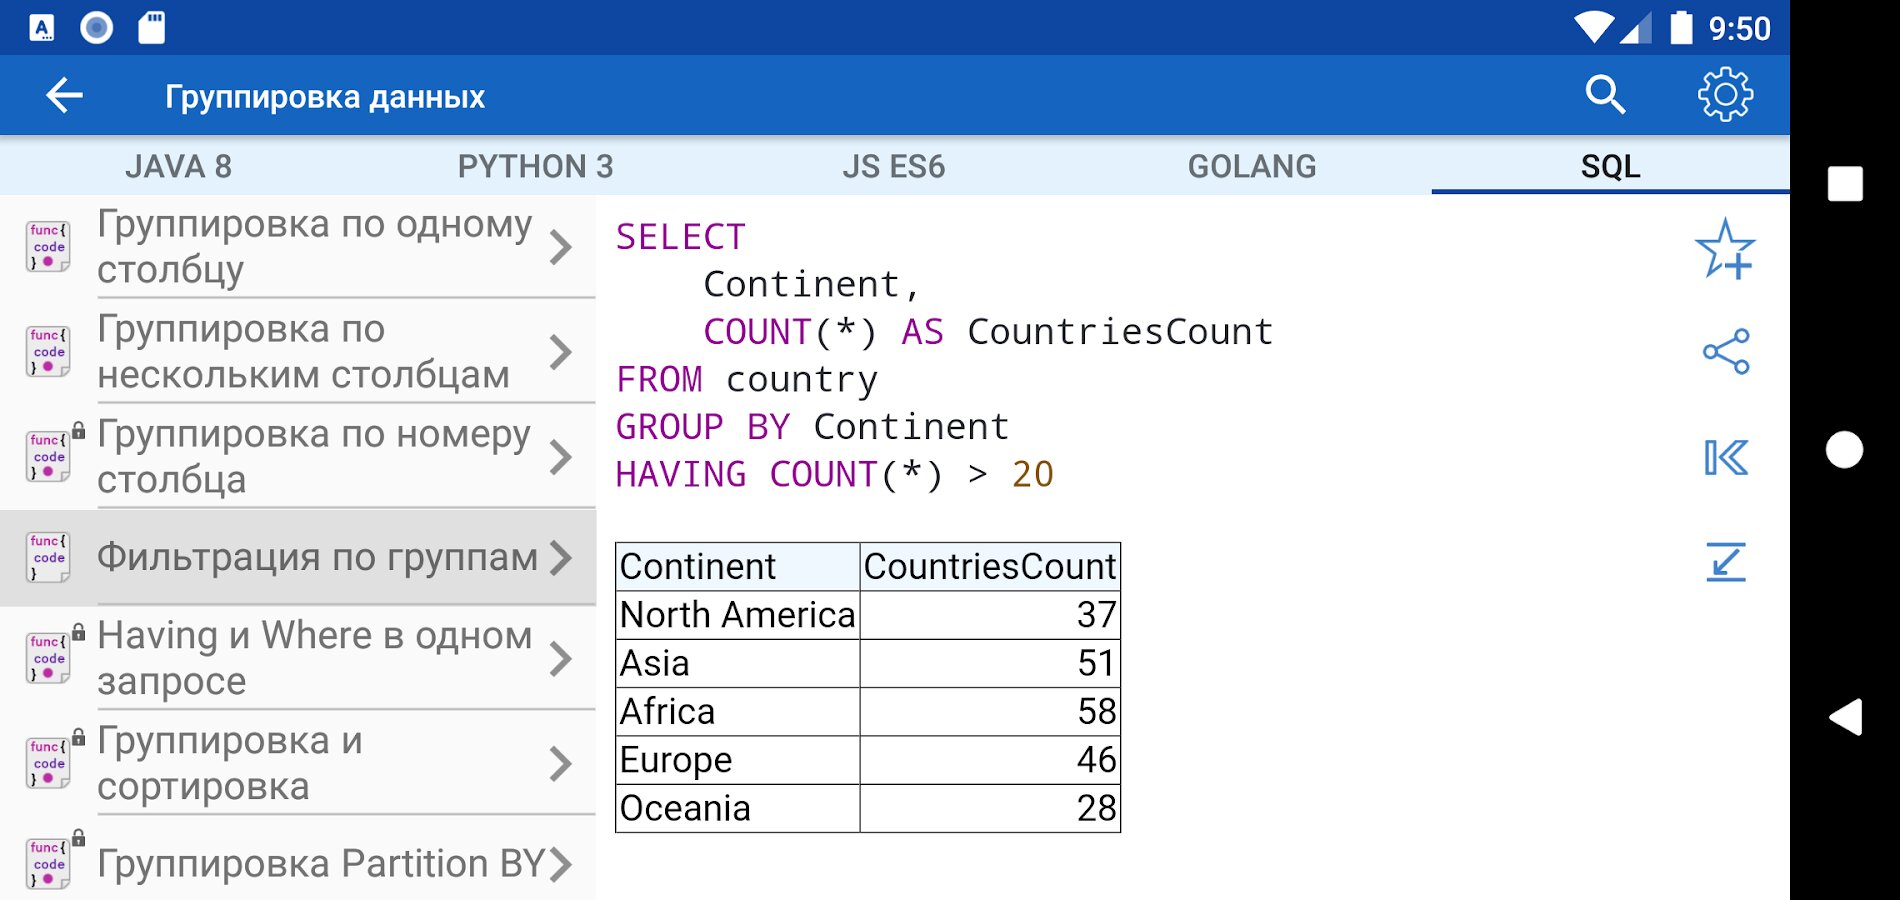
Task: Open settings gear icon
Action: click(1725, 95)
